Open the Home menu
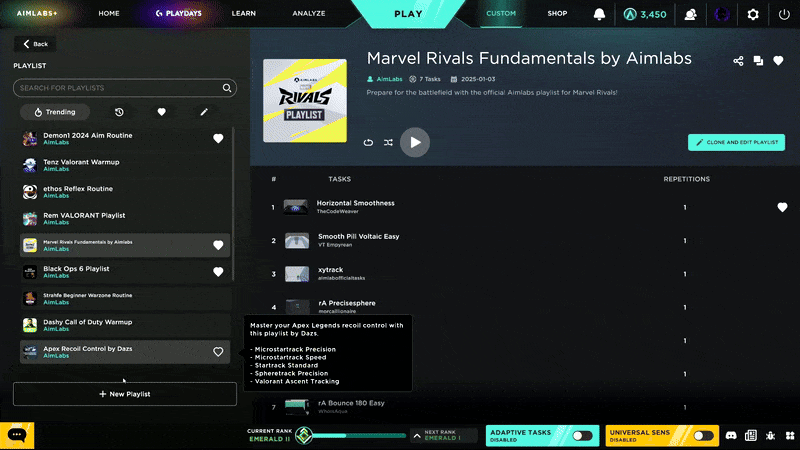 (109, 13)
